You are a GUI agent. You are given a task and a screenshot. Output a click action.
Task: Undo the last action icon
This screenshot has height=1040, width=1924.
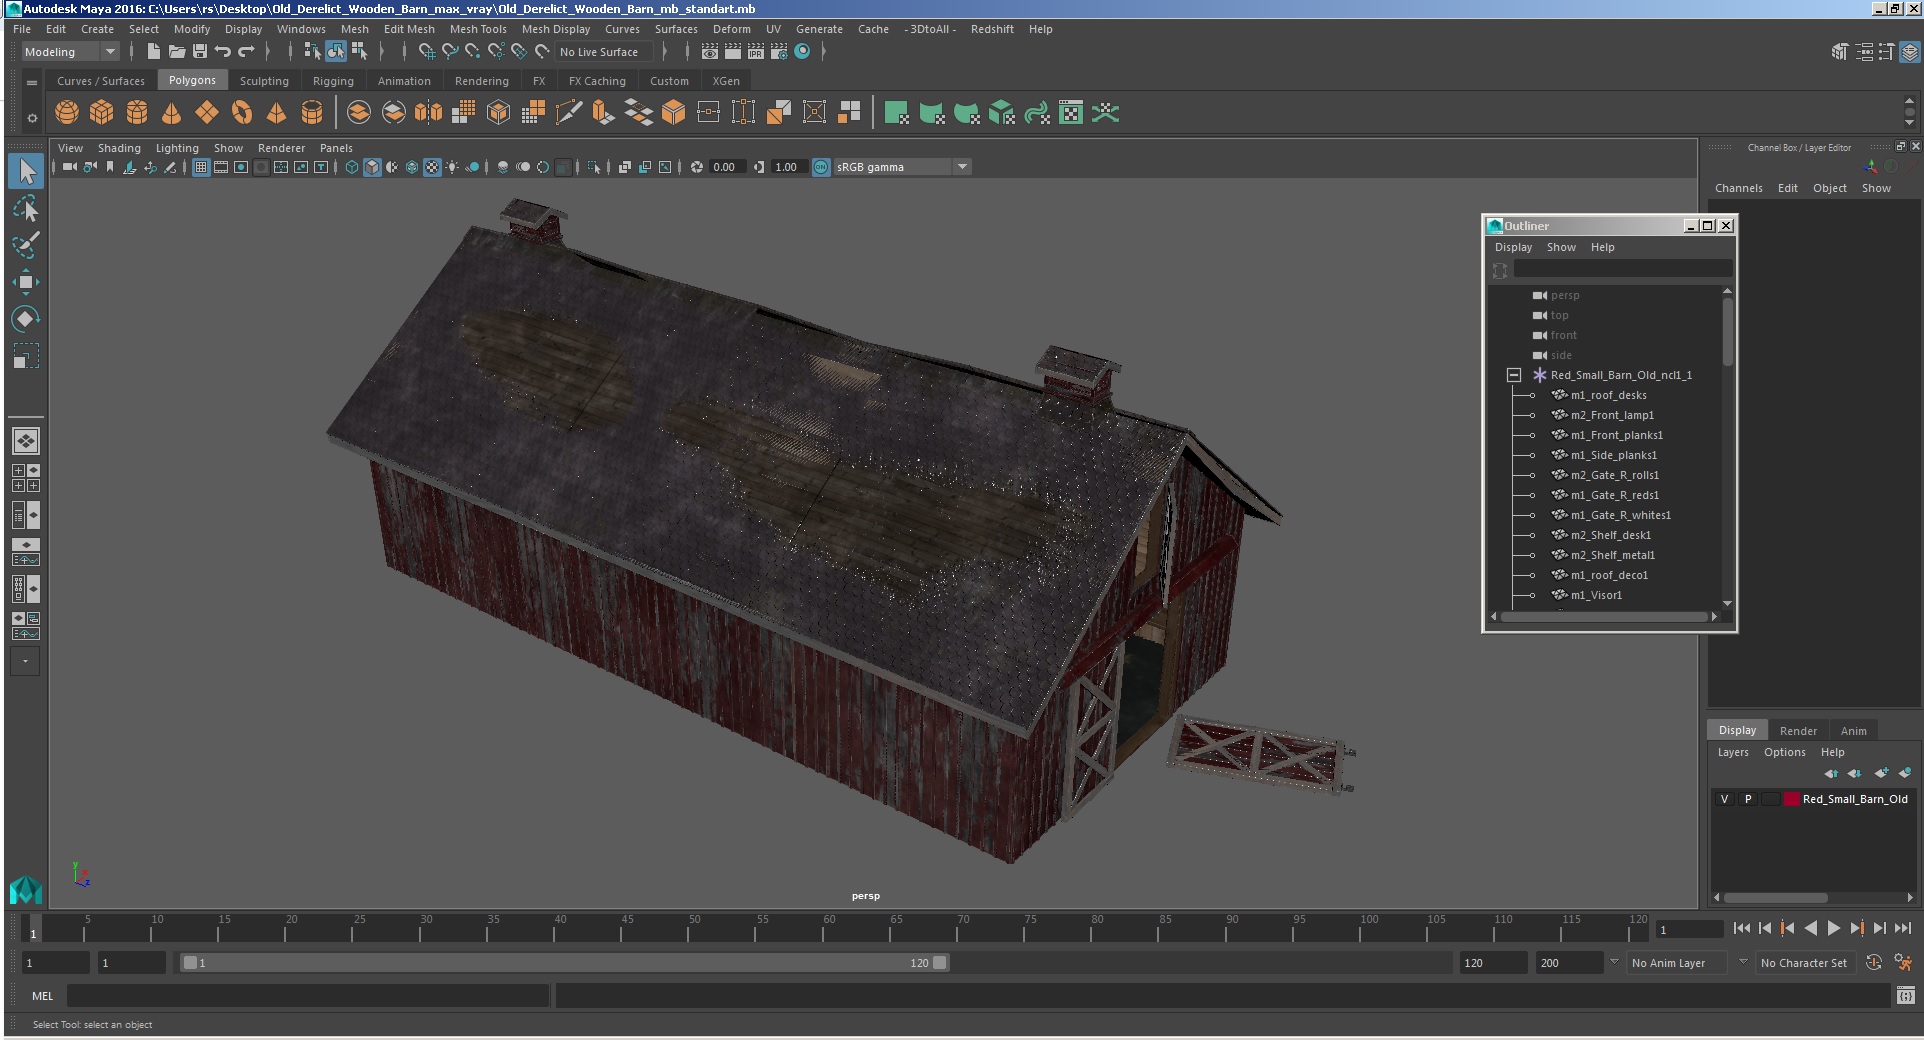pos(223,51)
